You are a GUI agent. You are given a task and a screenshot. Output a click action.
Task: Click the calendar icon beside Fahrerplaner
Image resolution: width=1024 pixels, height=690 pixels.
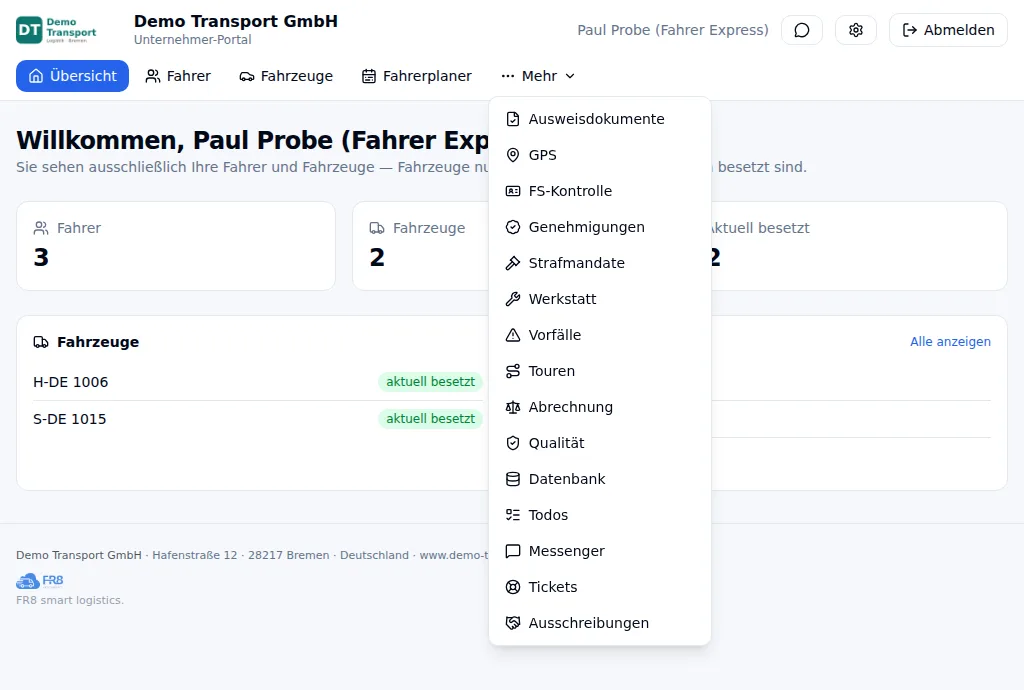[369, 76]
